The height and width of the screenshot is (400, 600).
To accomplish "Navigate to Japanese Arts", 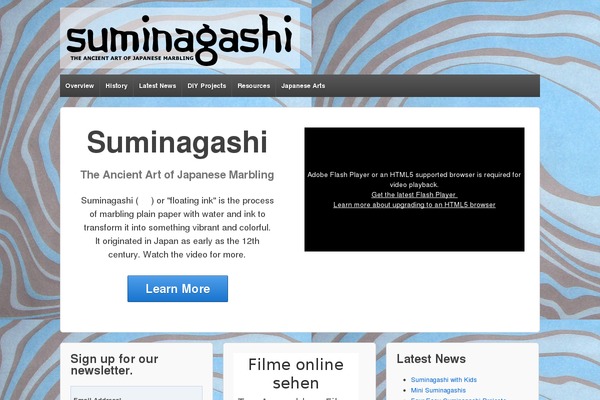I will click(x=303, y=86).
